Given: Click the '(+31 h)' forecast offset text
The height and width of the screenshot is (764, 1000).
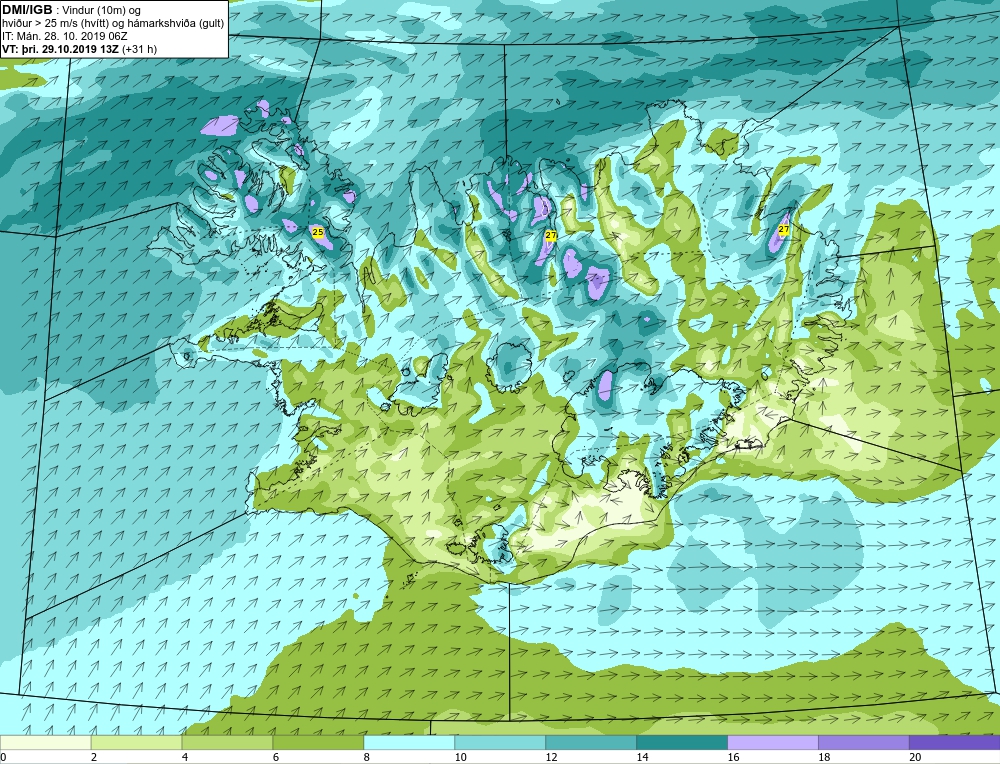Looking at the screenshot, I should coord(140,48).
